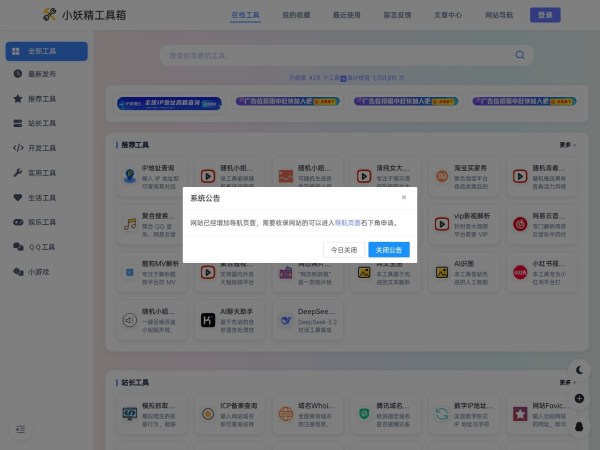Viewport: 600px width, 450px height.
Task: Select 推荐工具 star icon in sidebar
Action: 18,99
